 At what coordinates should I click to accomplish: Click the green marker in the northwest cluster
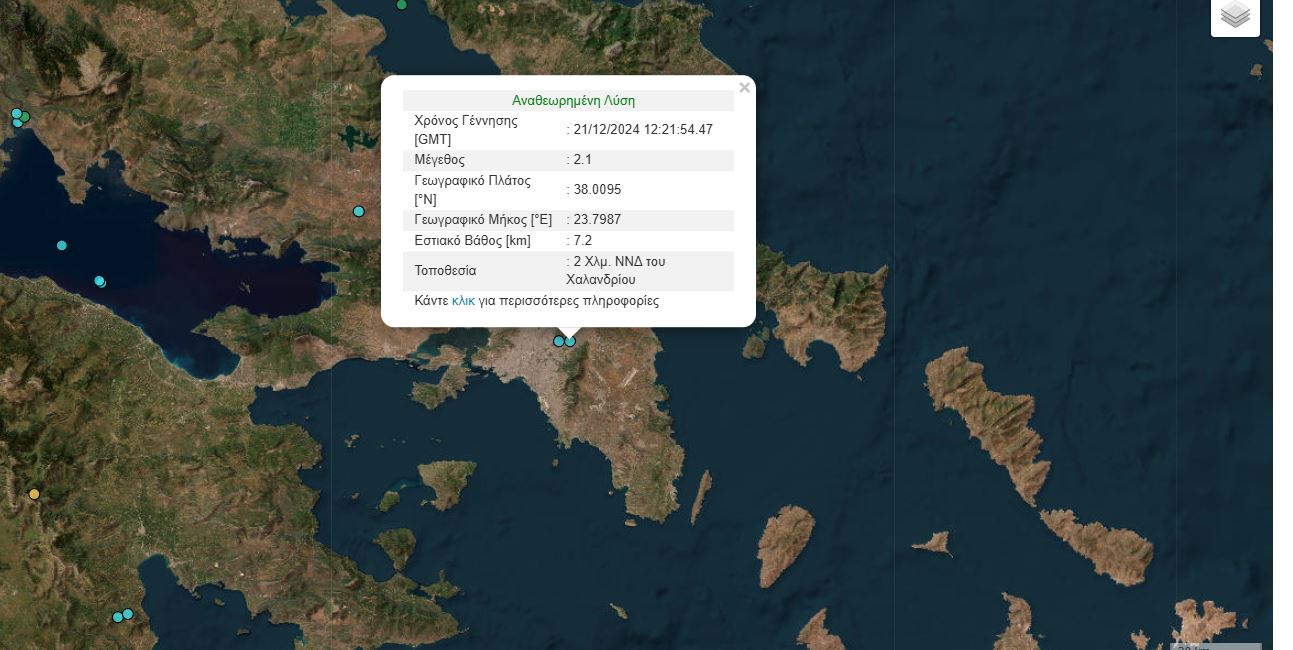click(x=25, y=117)
